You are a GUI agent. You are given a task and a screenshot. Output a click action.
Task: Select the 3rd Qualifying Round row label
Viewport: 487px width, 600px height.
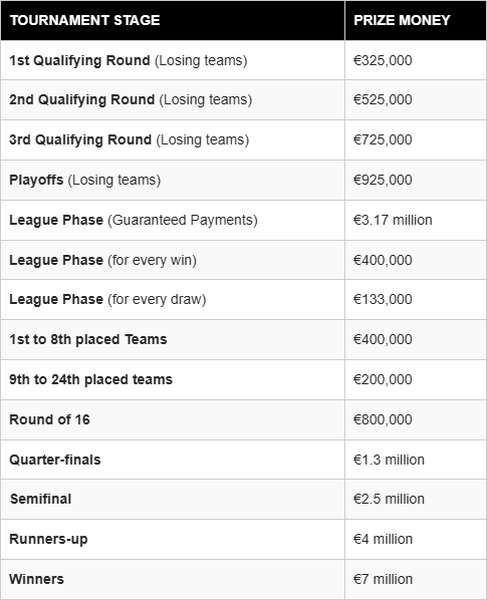click(x=129, y=140)
